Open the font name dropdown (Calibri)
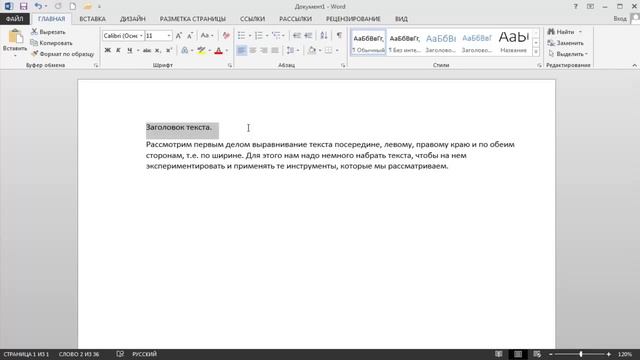The width and height of the screenshot is (640, 360). coord(141,36)
